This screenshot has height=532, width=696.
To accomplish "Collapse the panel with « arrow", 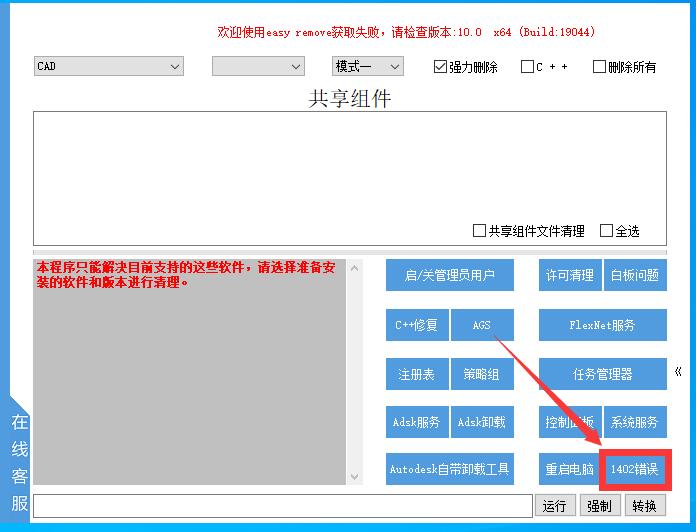I will 678,372.
